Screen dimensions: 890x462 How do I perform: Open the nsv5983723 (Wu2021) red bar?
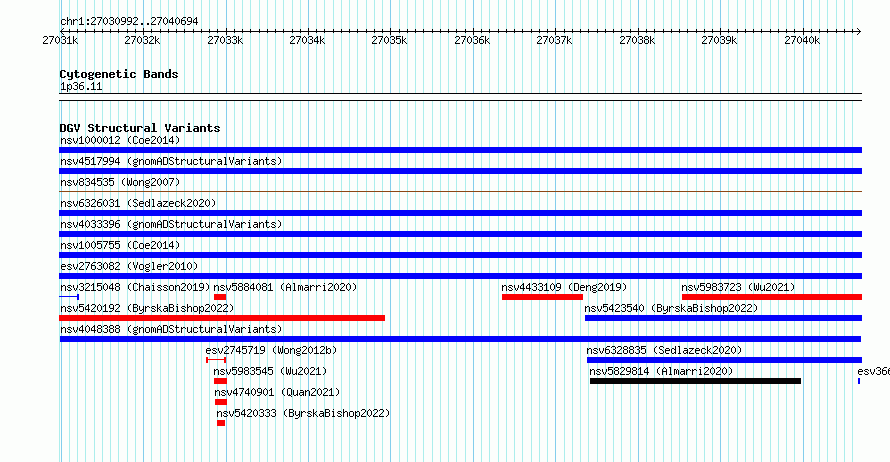coord(772,297)
